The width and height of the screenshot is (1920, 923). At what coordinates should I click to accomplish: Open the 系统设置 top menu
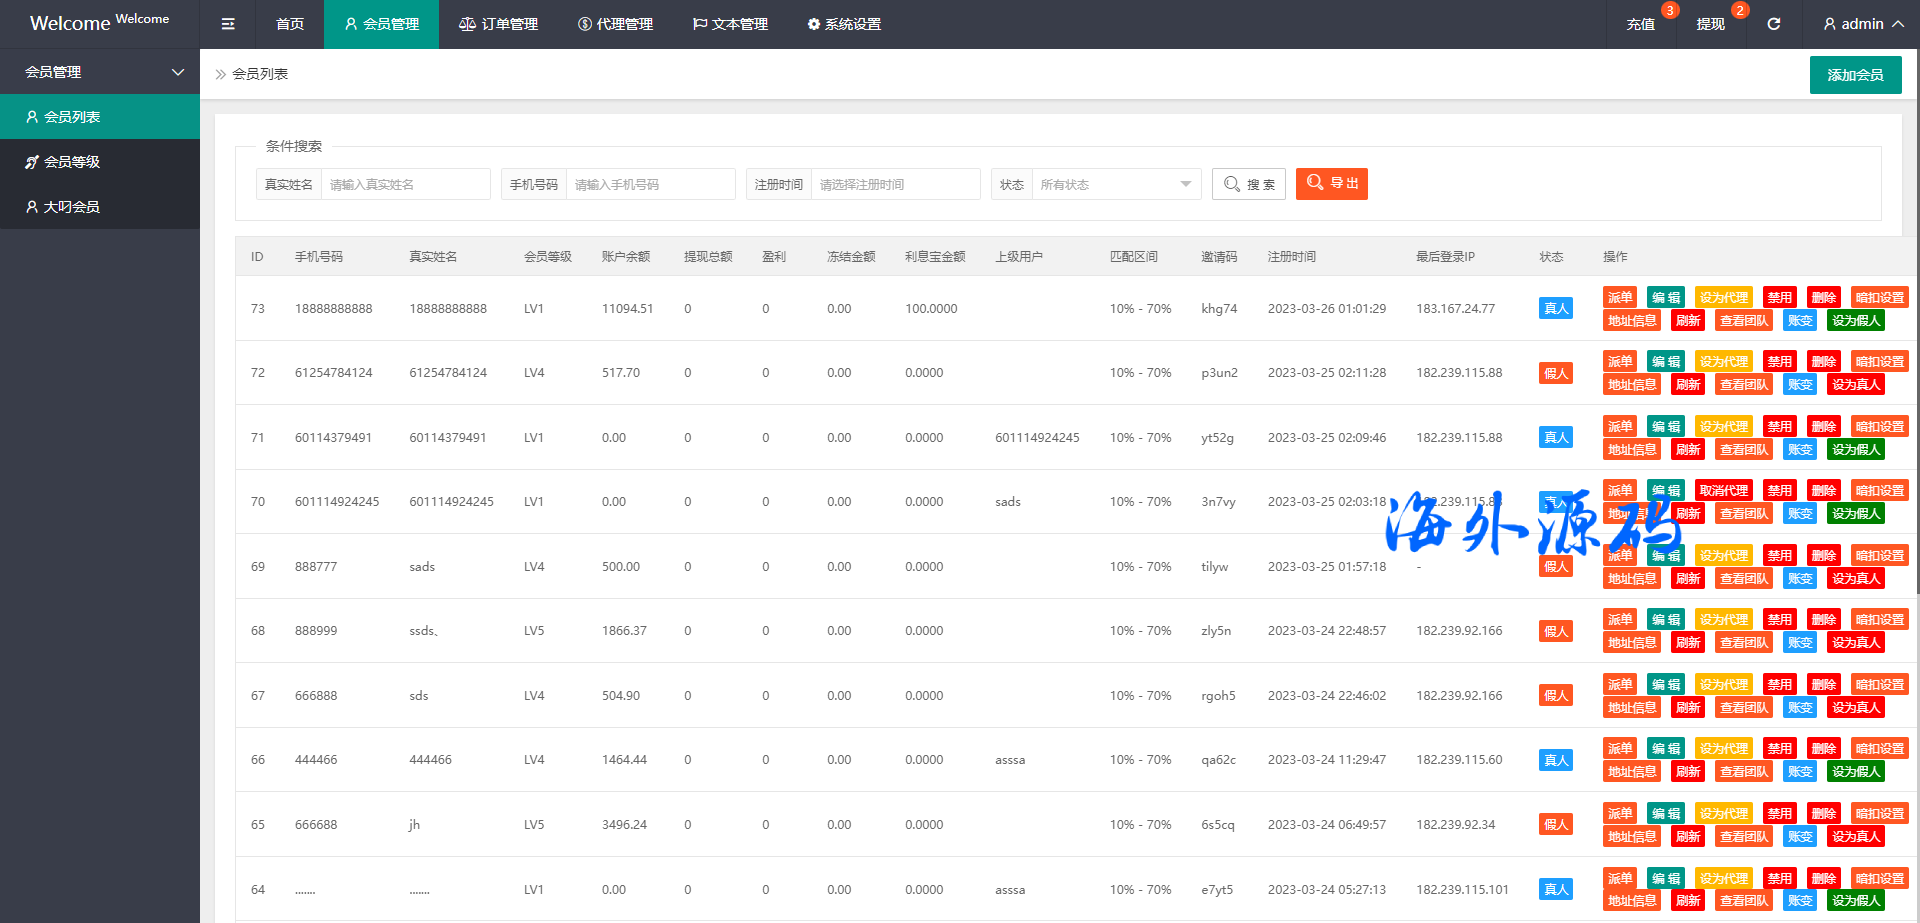click(x=844, y=24)
